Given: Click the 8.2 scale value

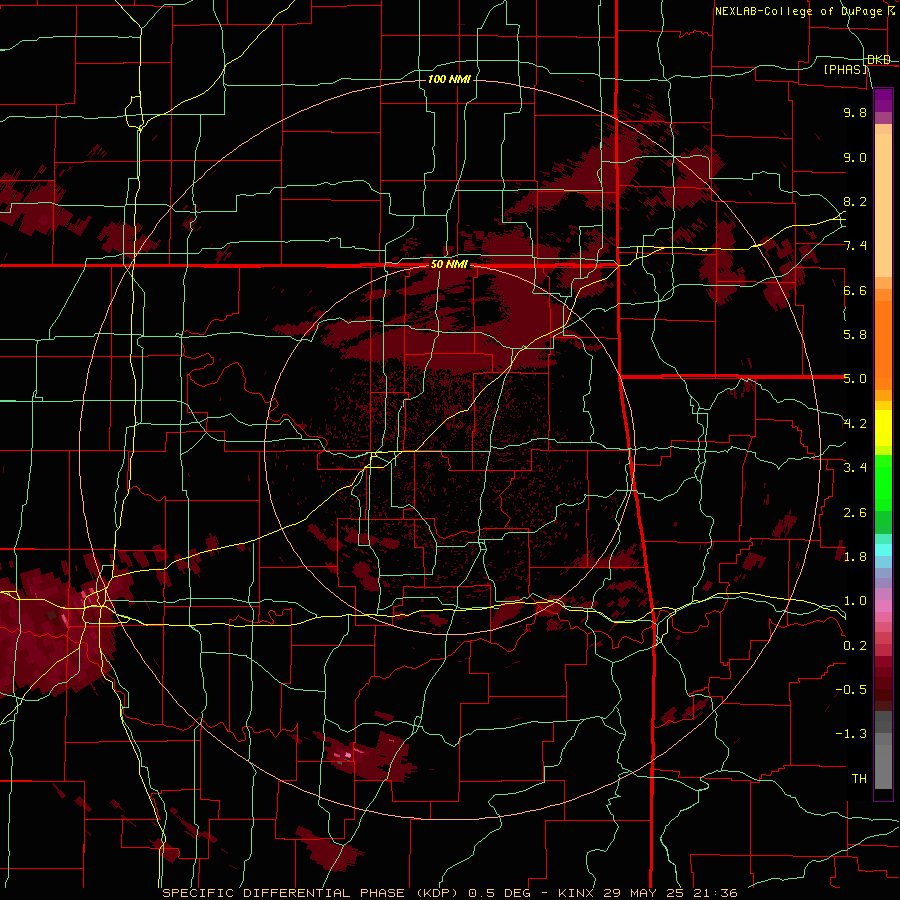Looking at the screenshot, I should [x=855, y=201].
